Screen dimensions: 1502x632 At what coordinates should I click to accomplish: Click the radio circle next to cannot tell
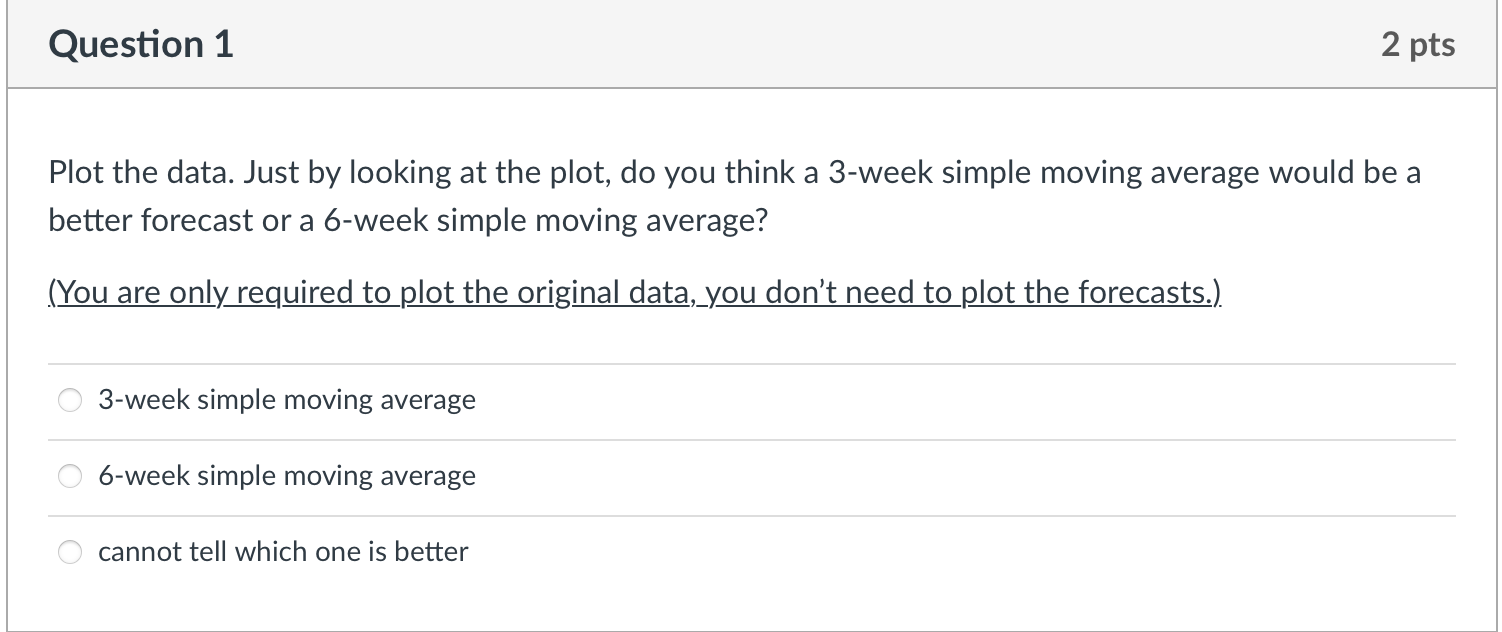(70, 551)
